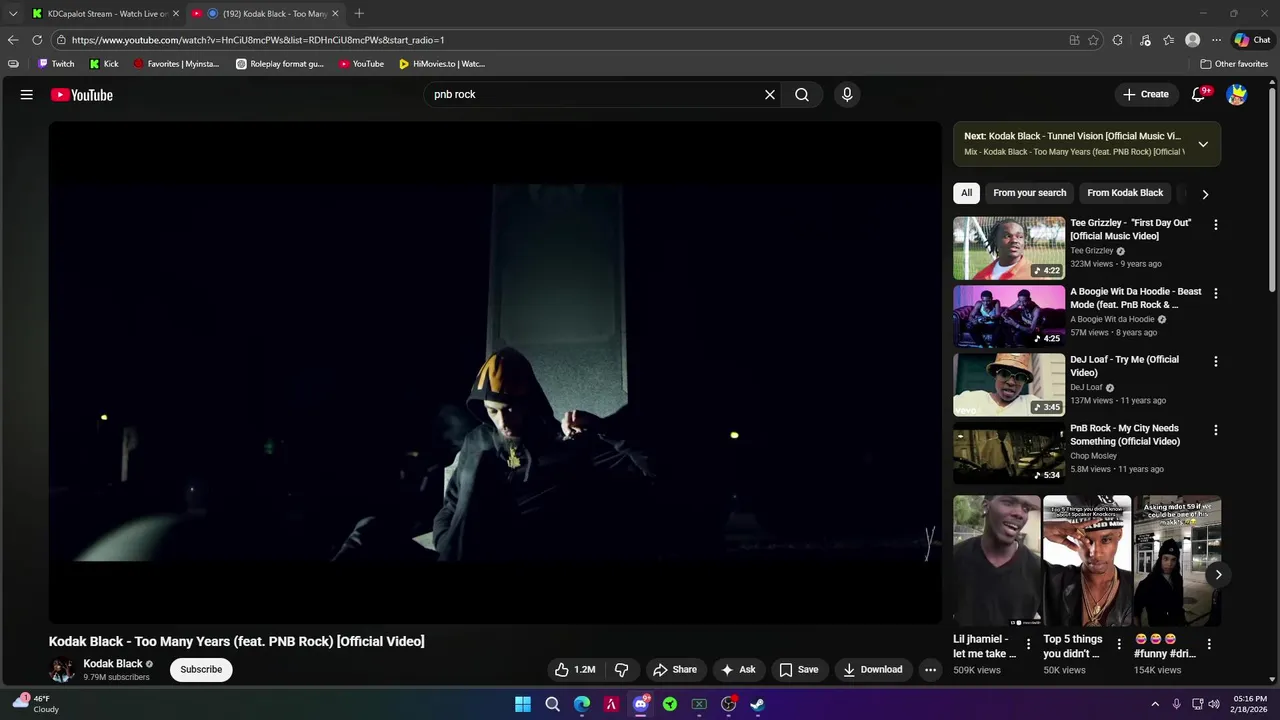Open options for A Boogie Beast Mode video

[1216, 293]
